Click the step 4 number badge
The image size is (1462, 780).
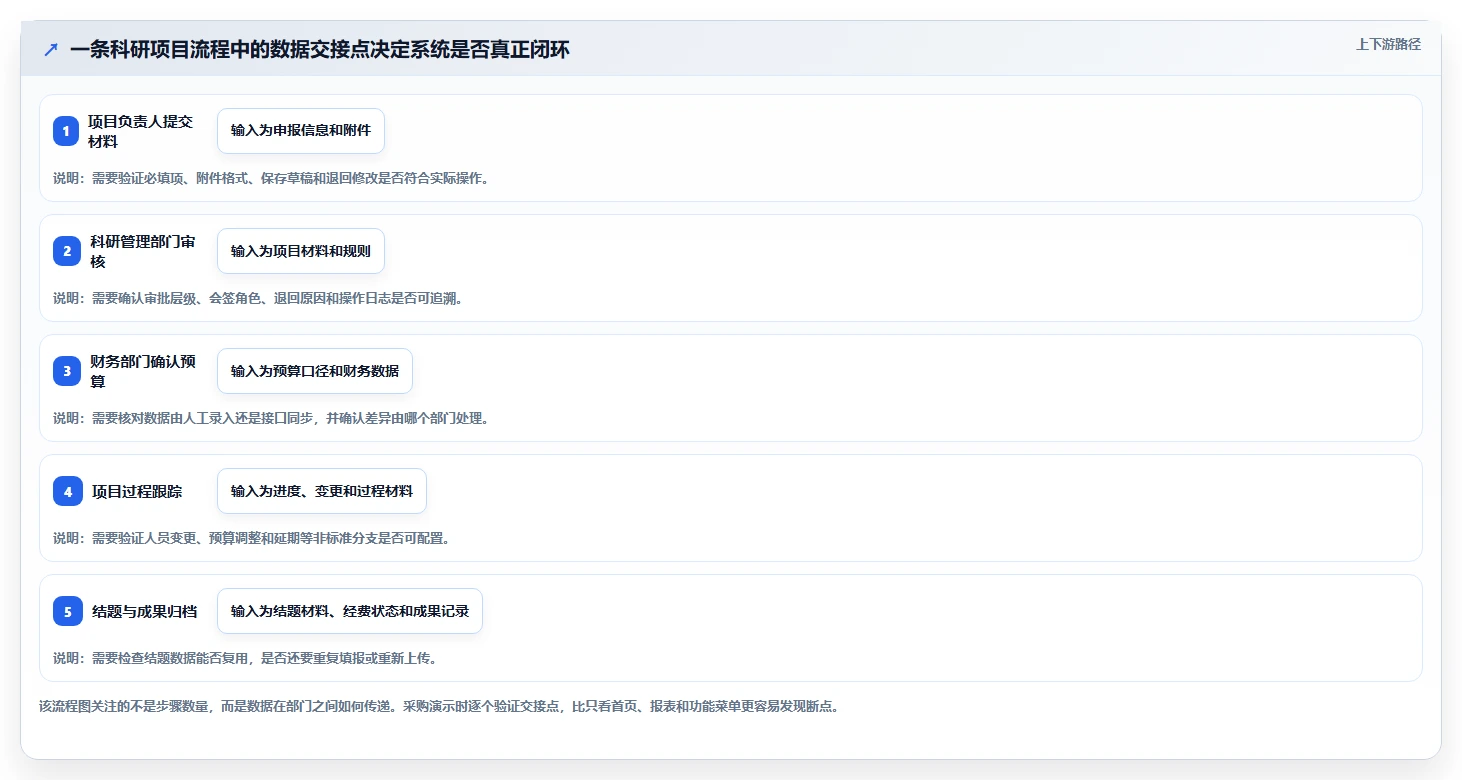point(68,491)
